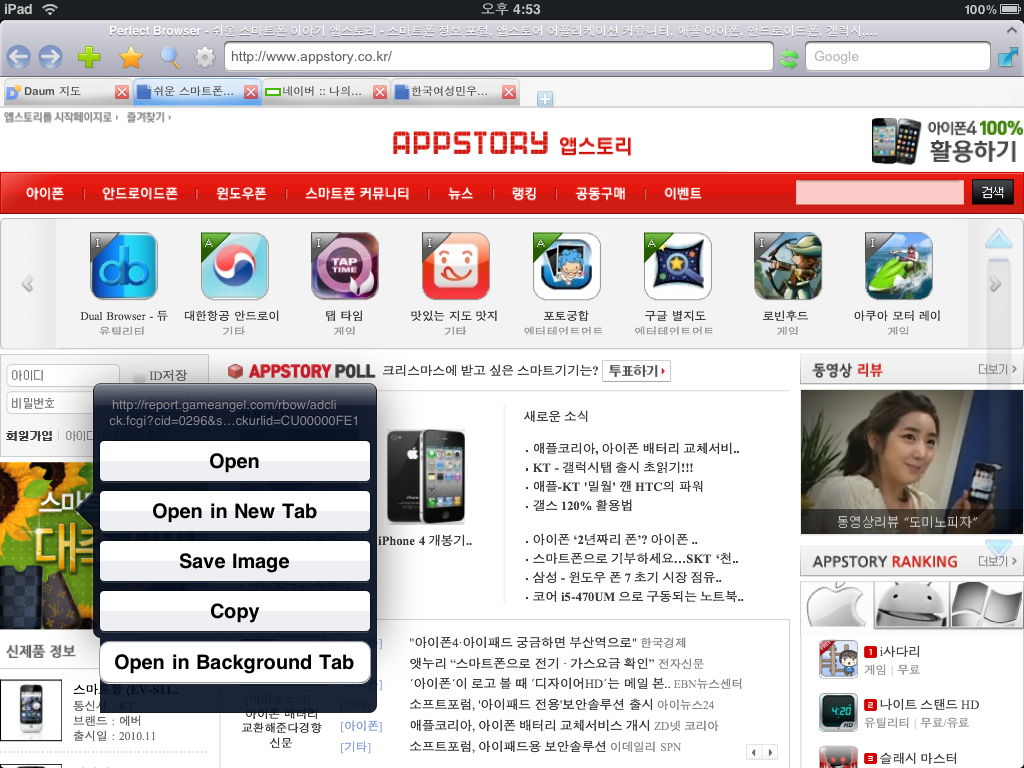Open a new tab with small plus button
1024x768 pixels.
pos(545,99)
